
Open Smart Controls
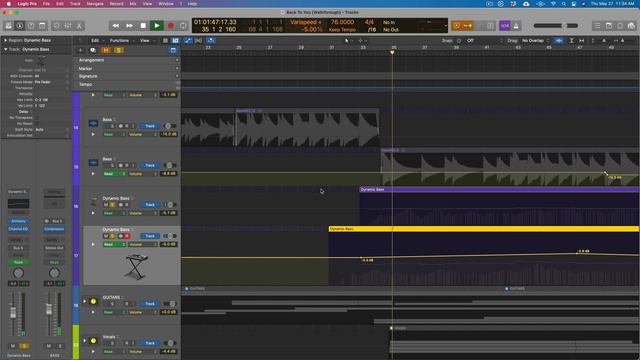pos(56,26)
